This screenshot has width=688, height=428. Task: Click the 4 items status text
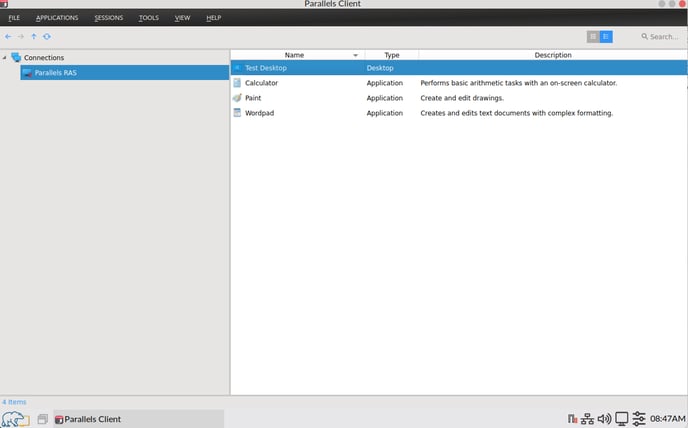(14, 402)
